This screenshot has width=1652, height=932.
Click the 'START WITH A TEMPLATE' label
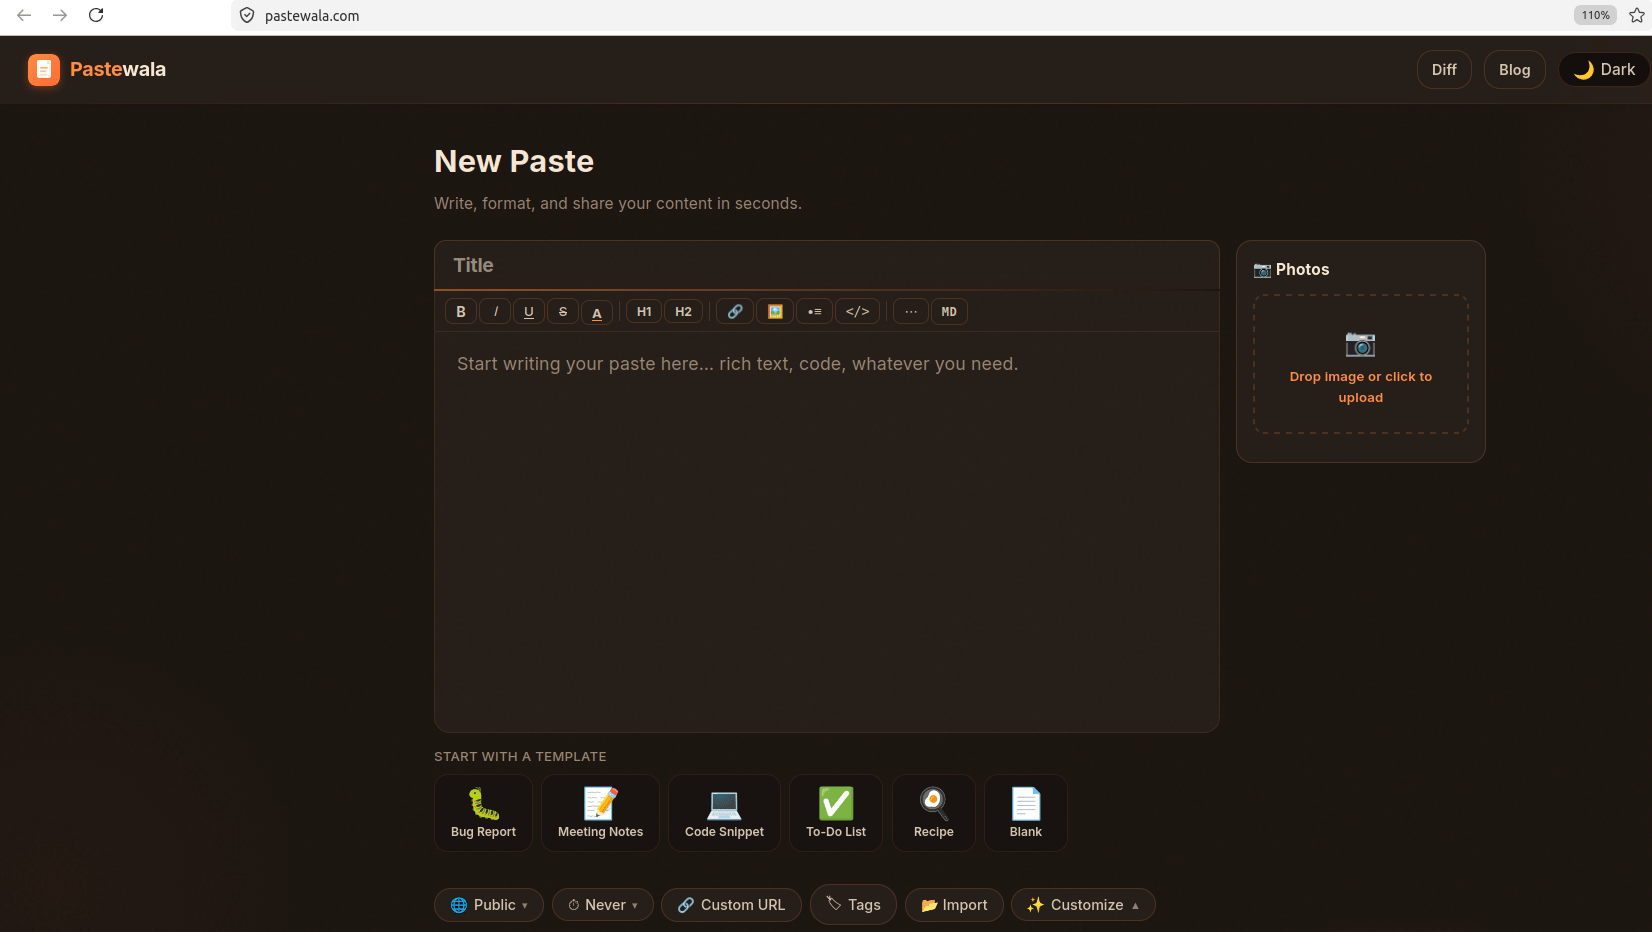coord(520,757)
